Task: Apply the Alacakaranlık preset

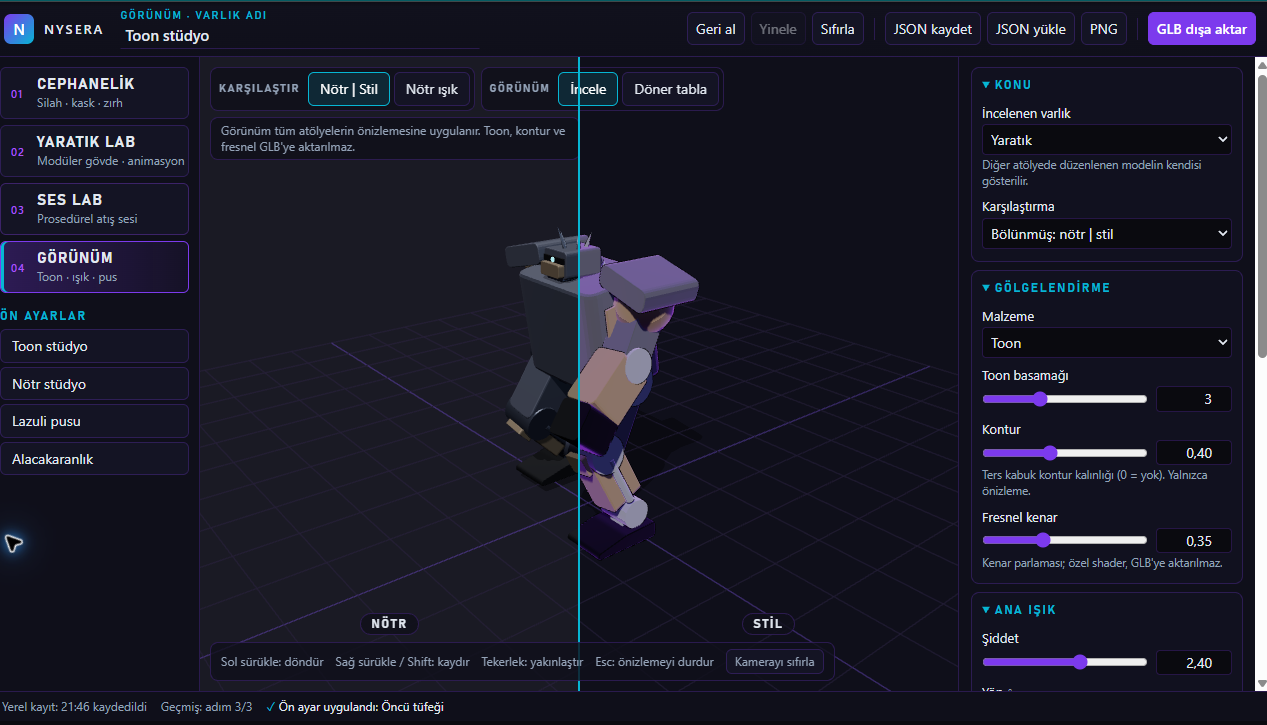Action: 95,459
